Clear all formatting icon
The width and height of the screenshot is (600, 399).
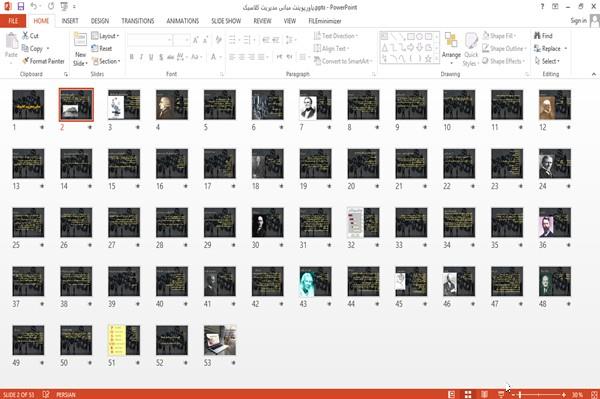(x=219, y=40)
